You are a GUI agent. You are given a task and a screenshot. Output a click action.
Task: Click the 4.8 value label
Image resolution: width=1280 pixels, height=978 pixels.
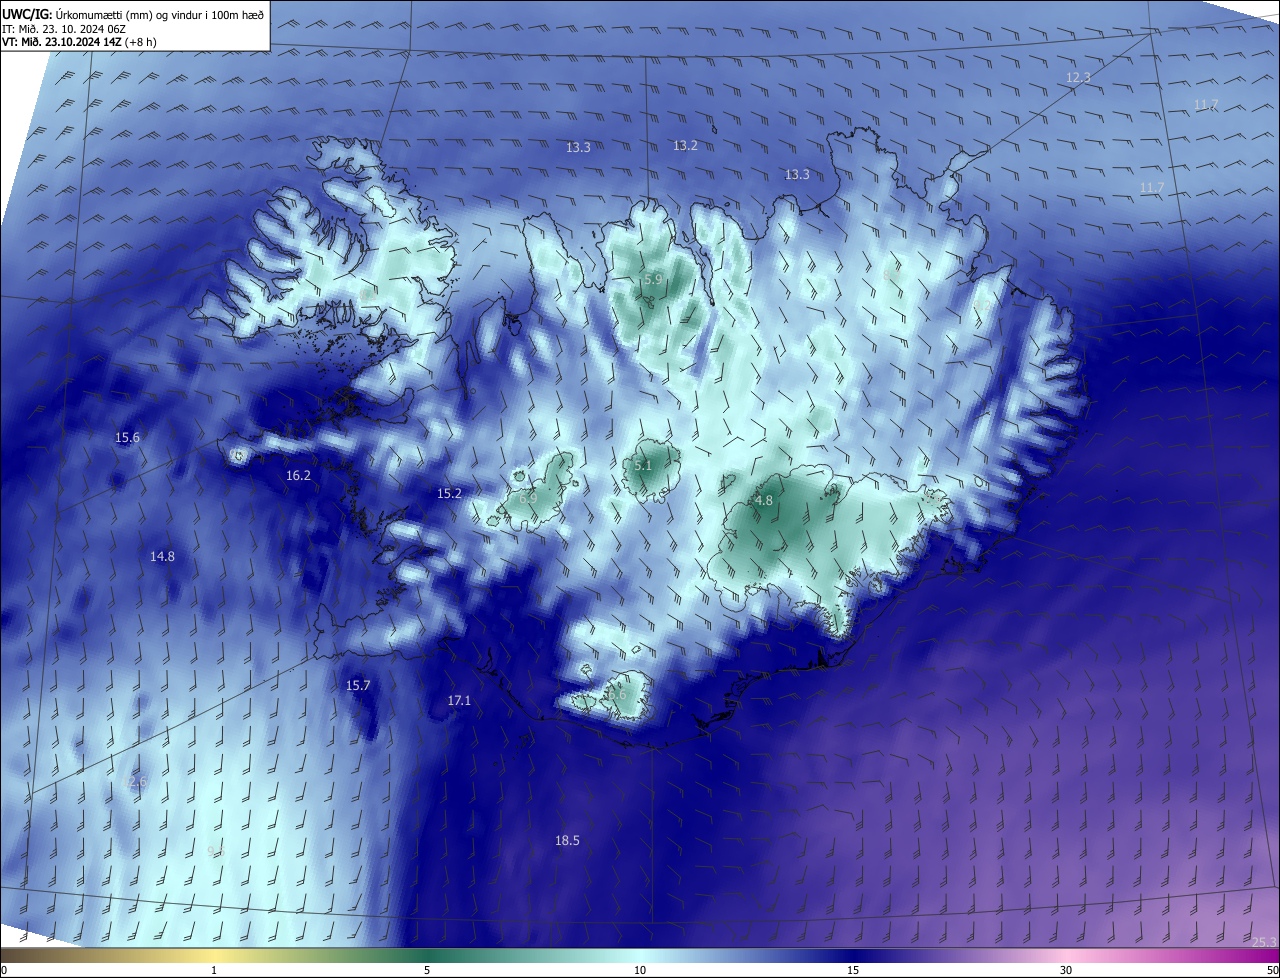(763, 500)
